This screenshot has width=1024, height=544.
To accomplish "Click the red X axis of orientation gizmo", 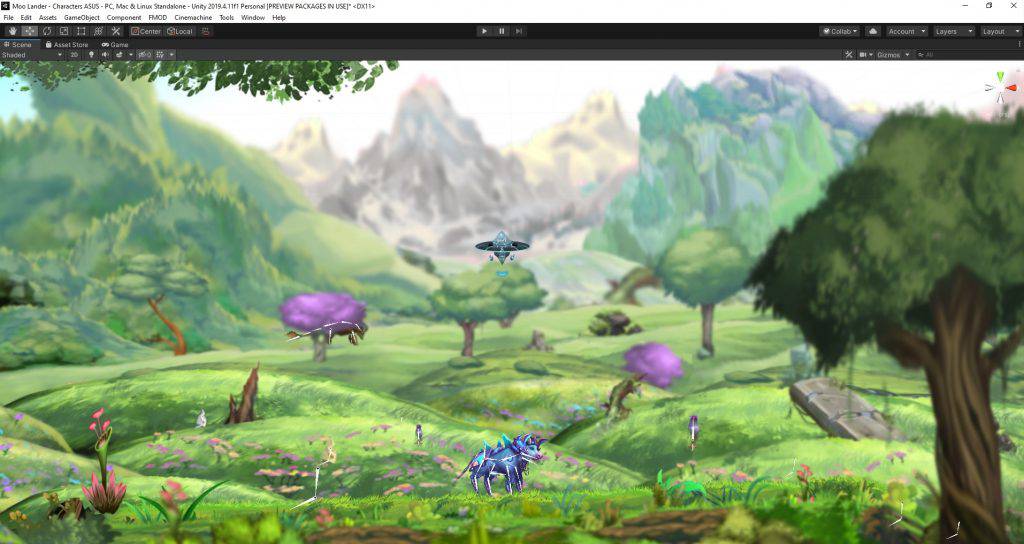I will [1011, 88].
